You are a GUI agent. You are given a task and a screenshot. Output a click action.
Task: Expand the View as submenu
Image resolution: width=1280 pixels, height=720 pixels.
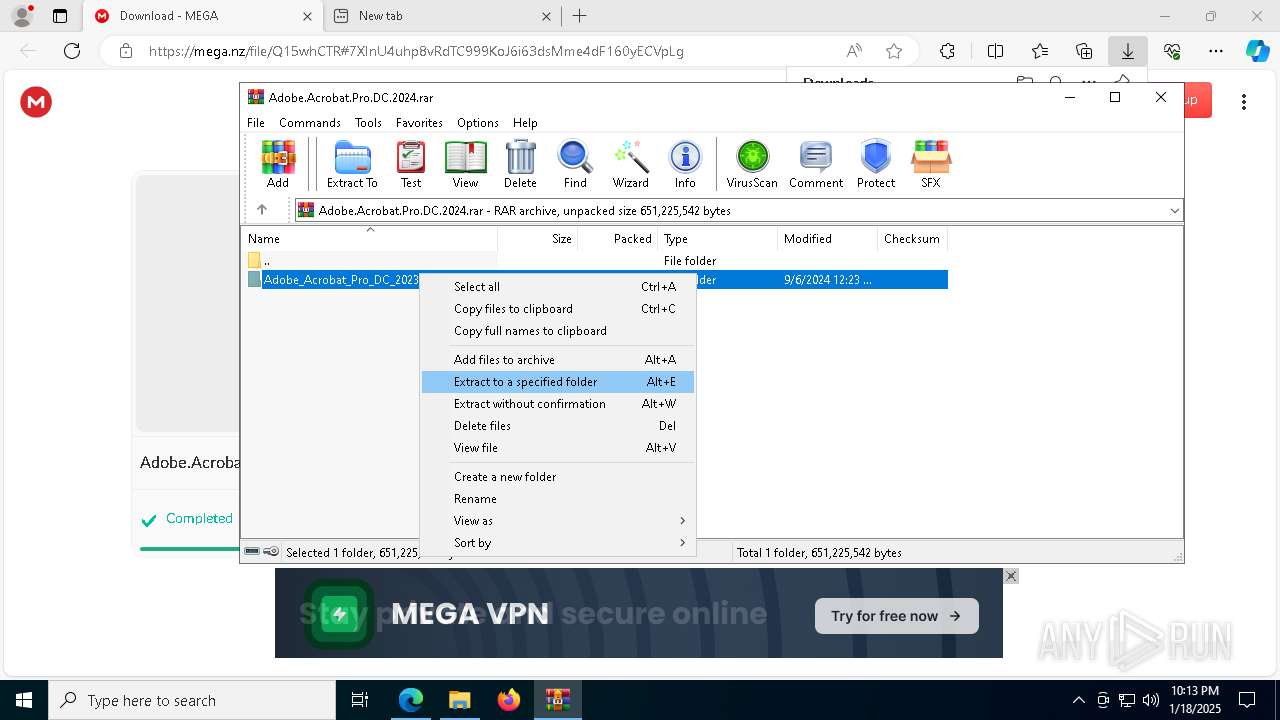coord(557,521)
